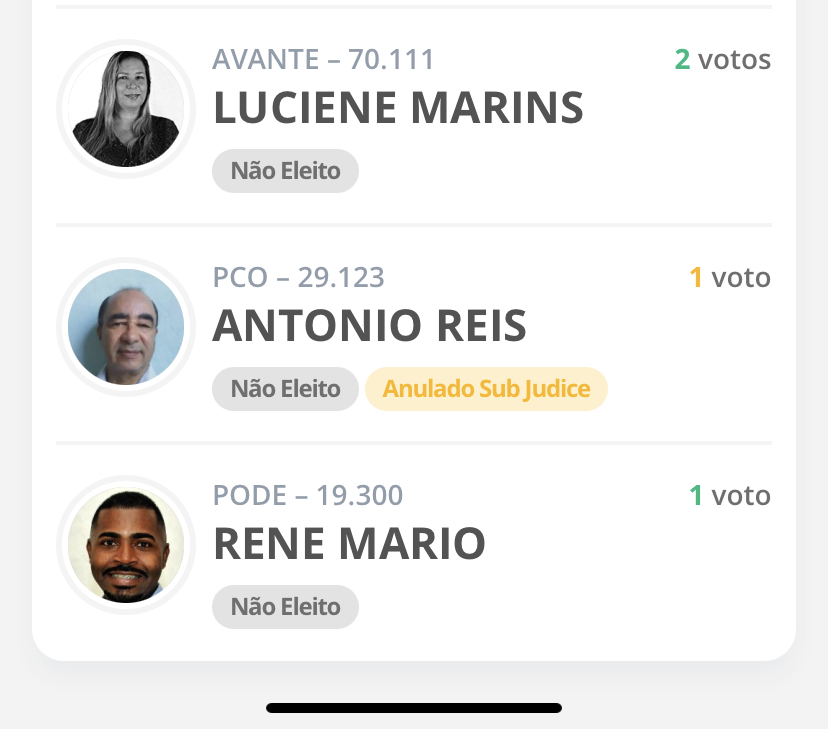Tap Não Eleito badge under Antonio Reis
Screen dimensions: 828x729
click(x=285, y=389)
